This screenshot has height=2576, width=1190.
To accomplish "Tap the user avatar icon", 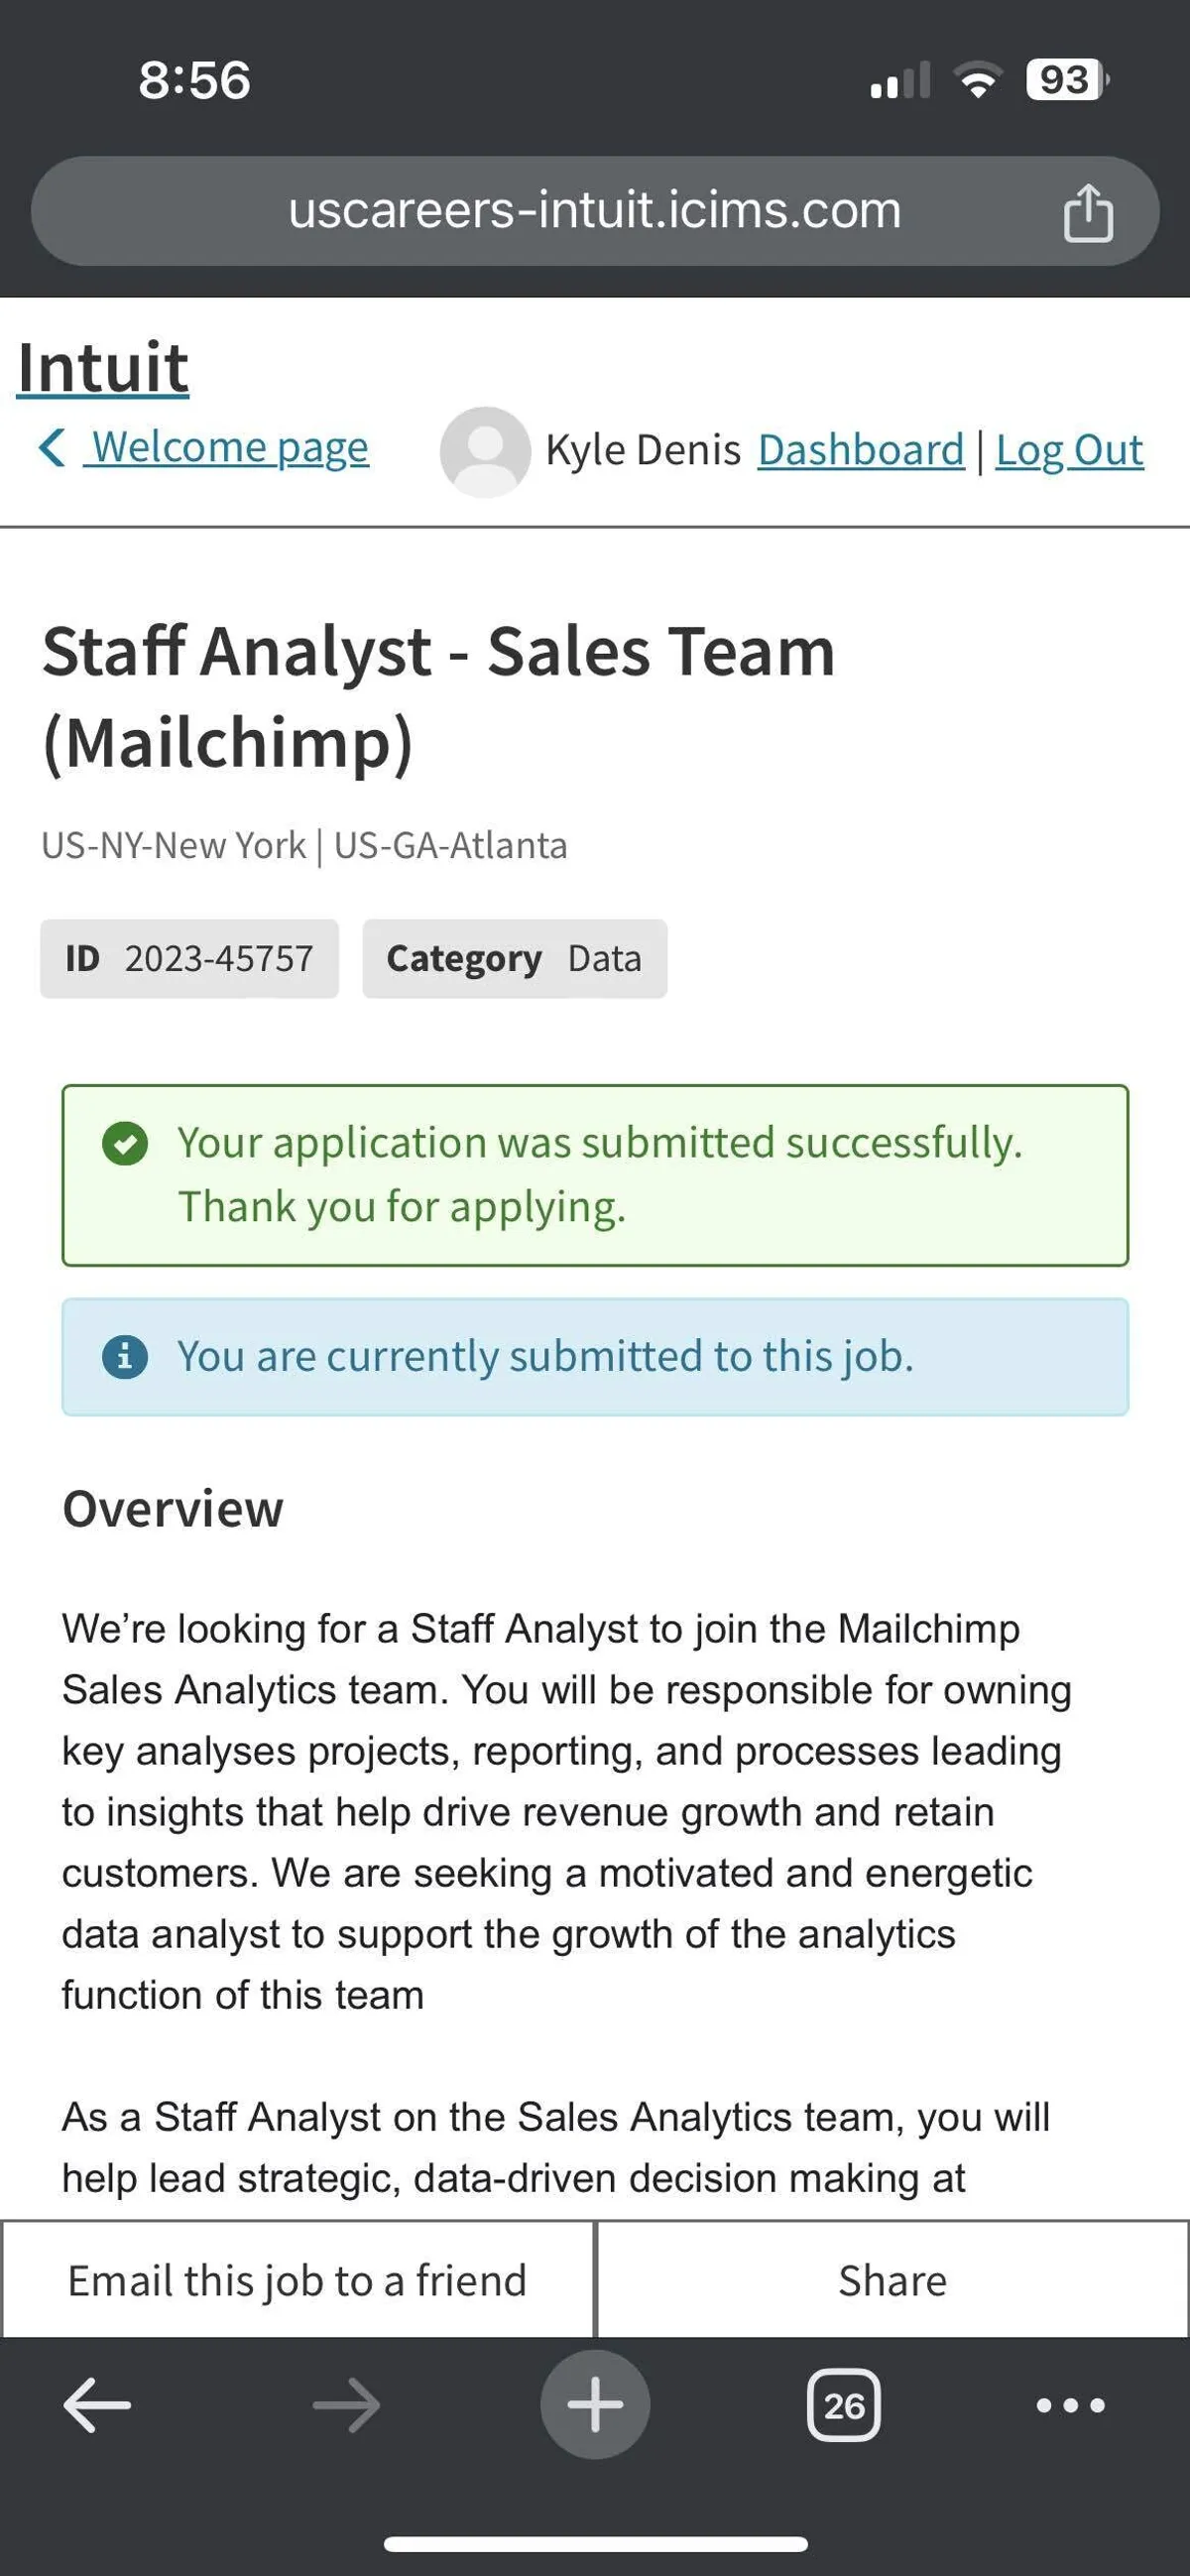I will [x=485, y=451].
